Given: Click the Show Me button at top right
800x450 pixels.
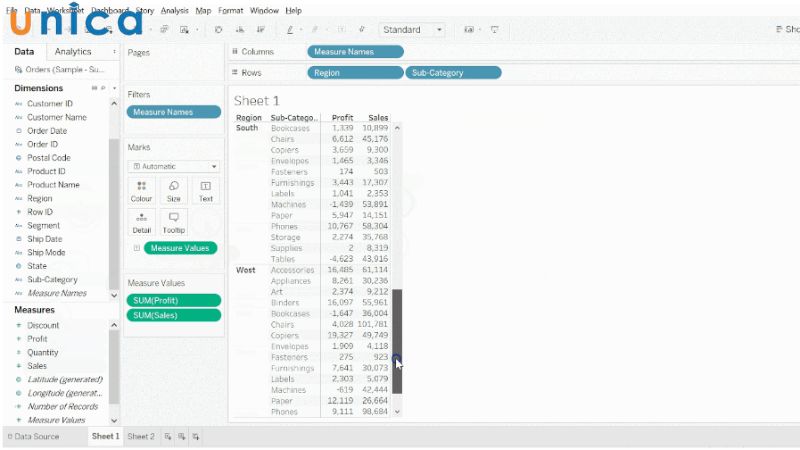Looking at the screenshot, I should [787, 30].
